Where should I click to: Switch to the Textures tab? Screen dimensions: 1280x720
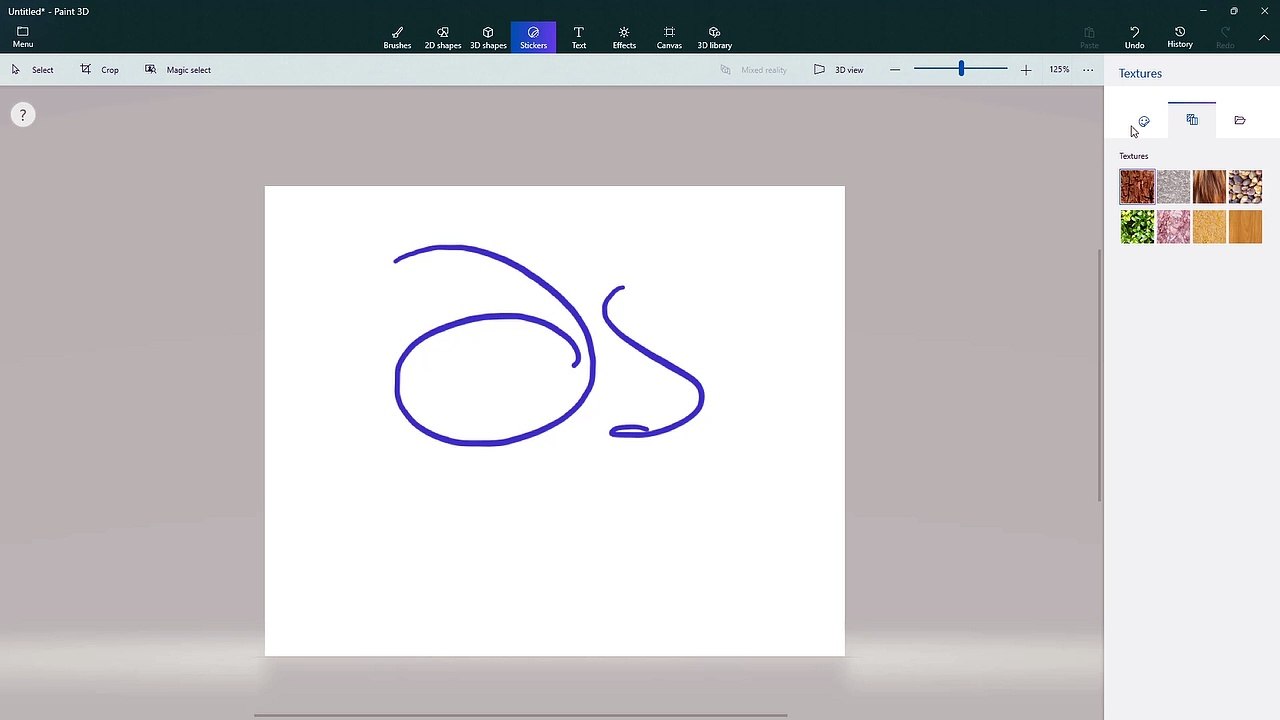[1192, 120]
